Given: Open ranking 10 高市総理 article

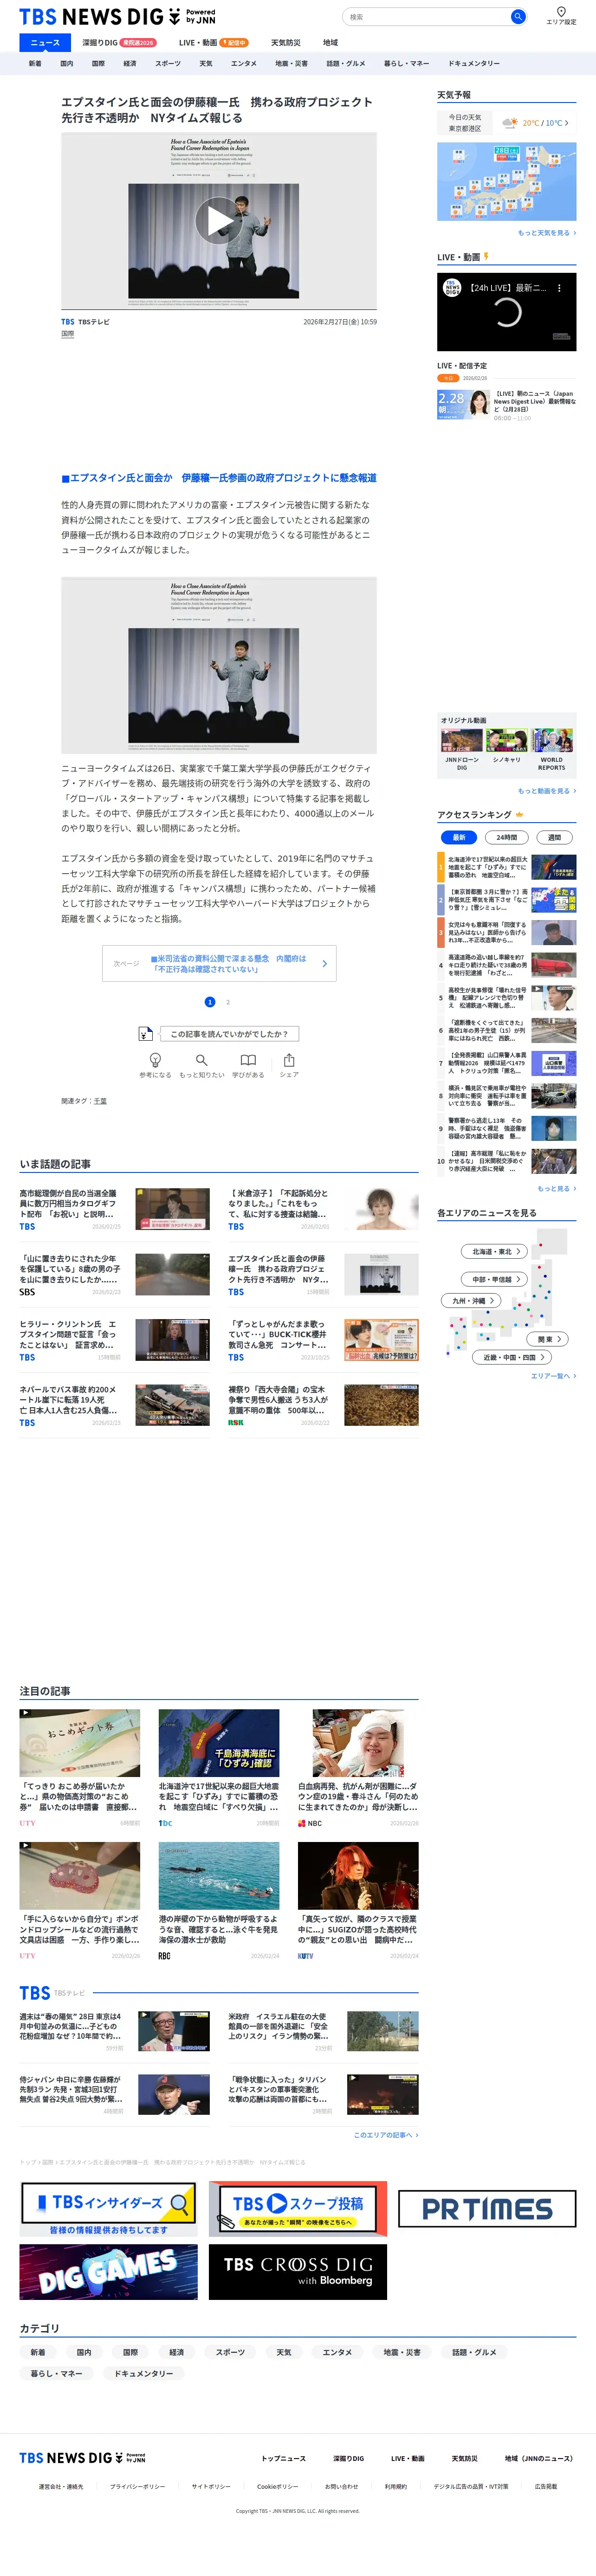Looking at the screenshot, I should 506,1161.
